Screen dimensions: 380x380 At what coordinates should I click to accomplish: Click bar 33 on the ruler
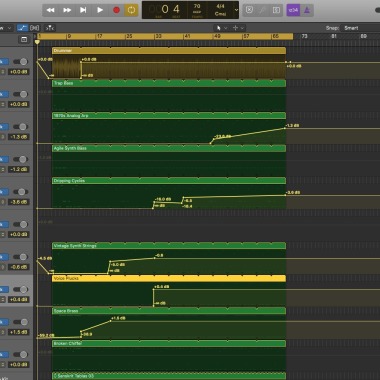(x=158, y=36)
